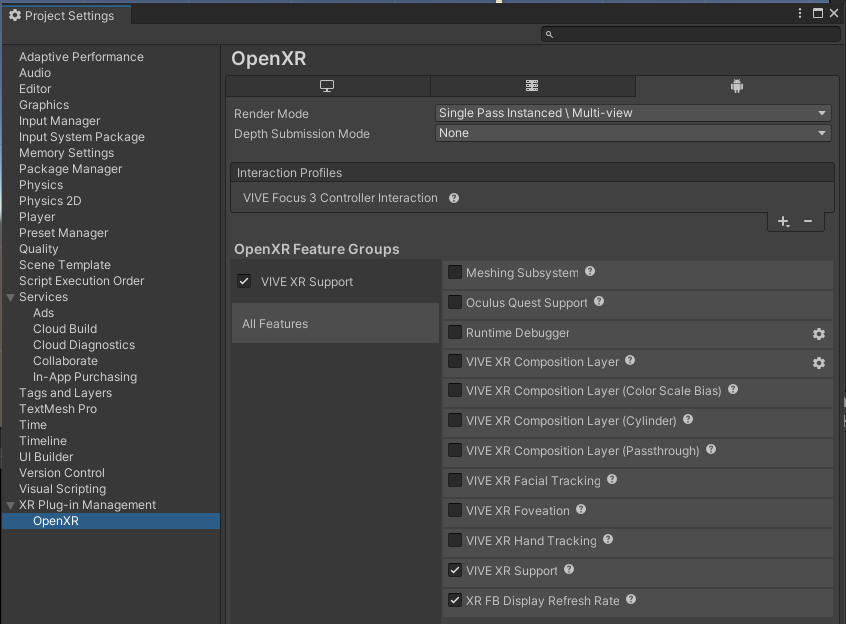Remove interaction profile with minus button
This screenshot has height=624, width=846.
[x=808, y=221]
